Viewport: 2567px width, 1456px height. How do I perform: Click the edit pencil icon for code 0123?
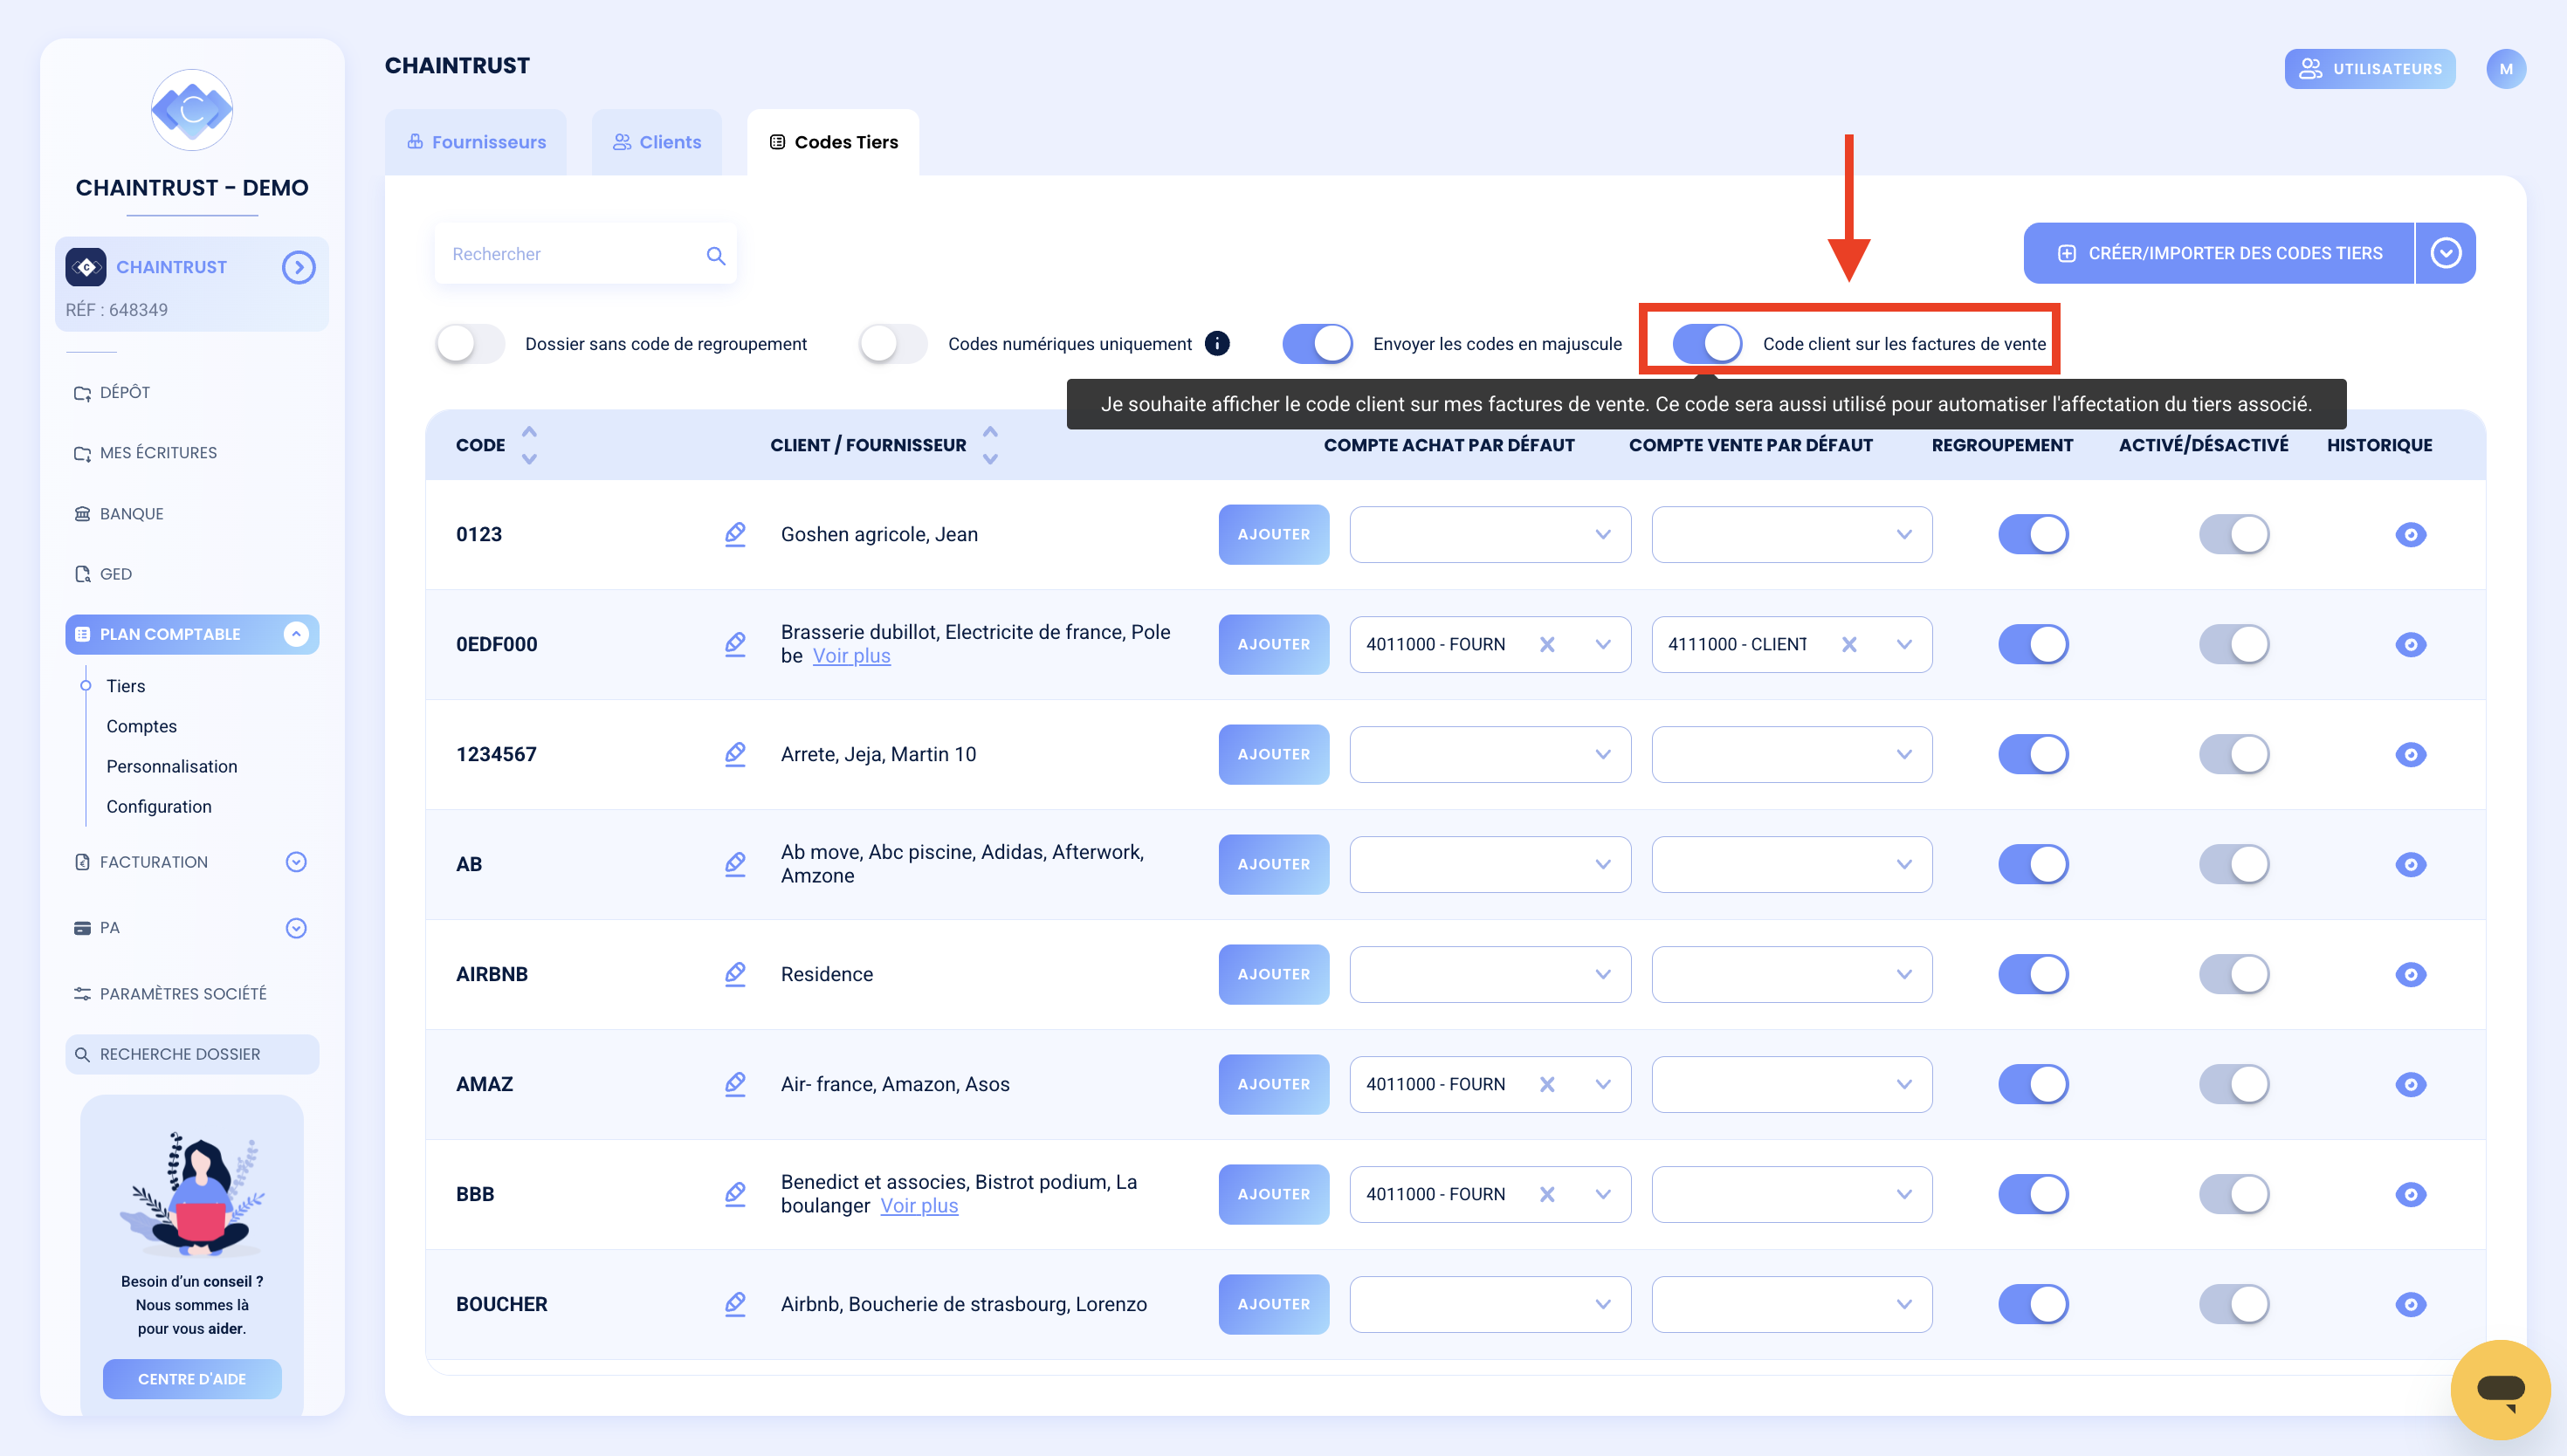point(735,534)
